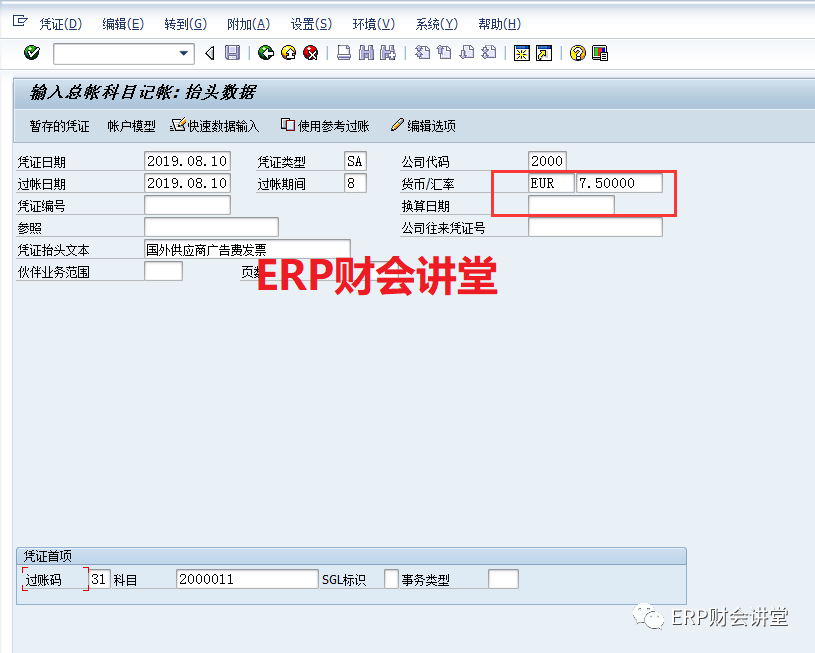Image resolution: width=815 pixels, height=653 pixels.
Task: Click the green Back arrow icon
Action: [265, 53]
